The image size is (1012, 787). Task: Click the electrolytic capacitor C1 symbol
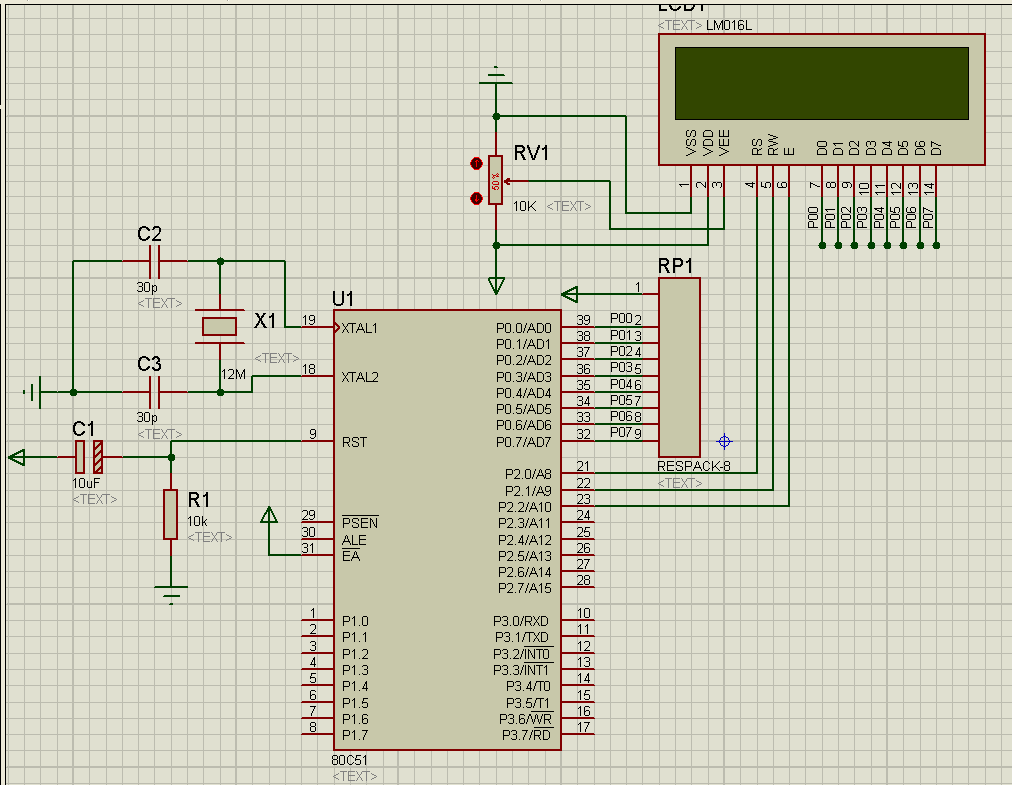[x=89, y=458]
